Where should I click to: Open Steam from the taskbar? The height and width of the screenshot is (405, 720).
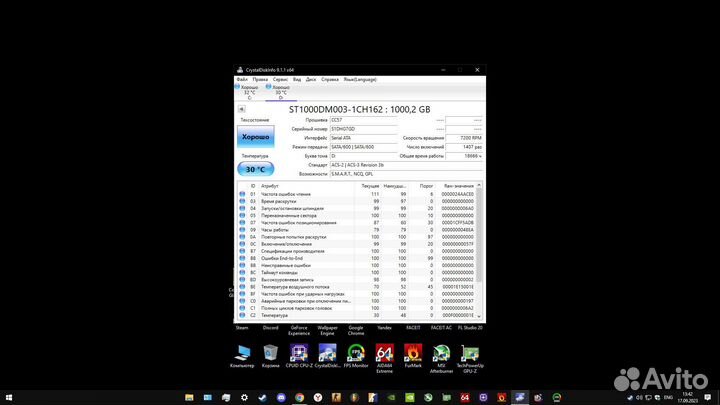263,398
